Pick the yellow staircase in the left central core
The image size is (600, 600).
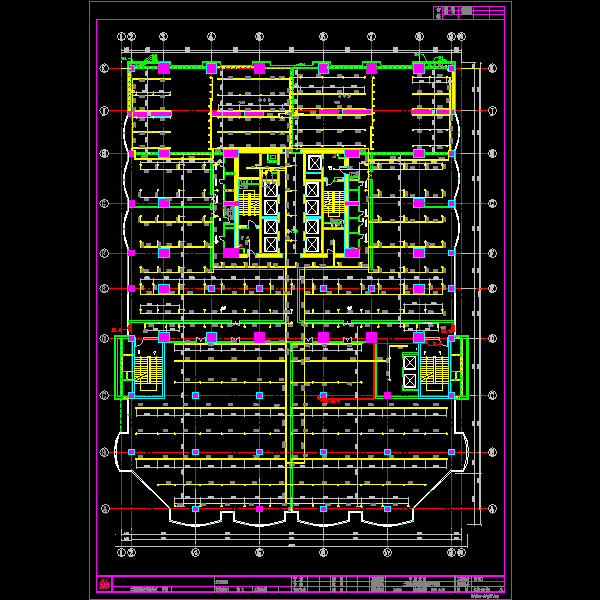tap(249, 204)
